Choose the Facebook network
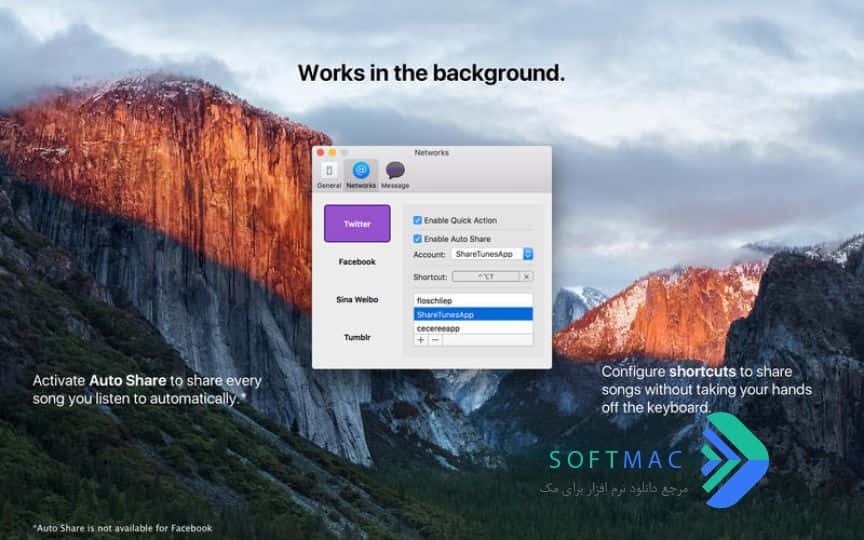 357,262
